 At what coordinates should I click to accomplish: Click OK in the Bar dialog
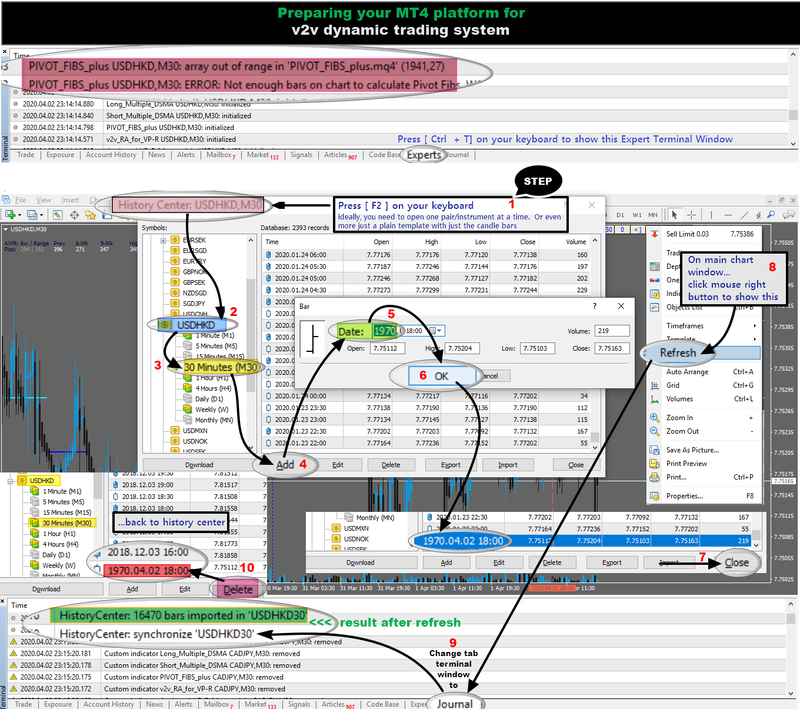tap(442, 376)
